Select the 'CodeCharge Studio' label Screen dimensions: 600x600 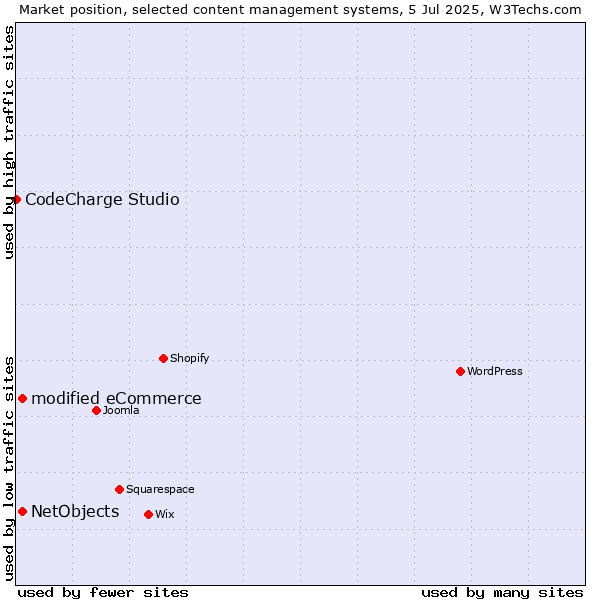click(102, 200)
